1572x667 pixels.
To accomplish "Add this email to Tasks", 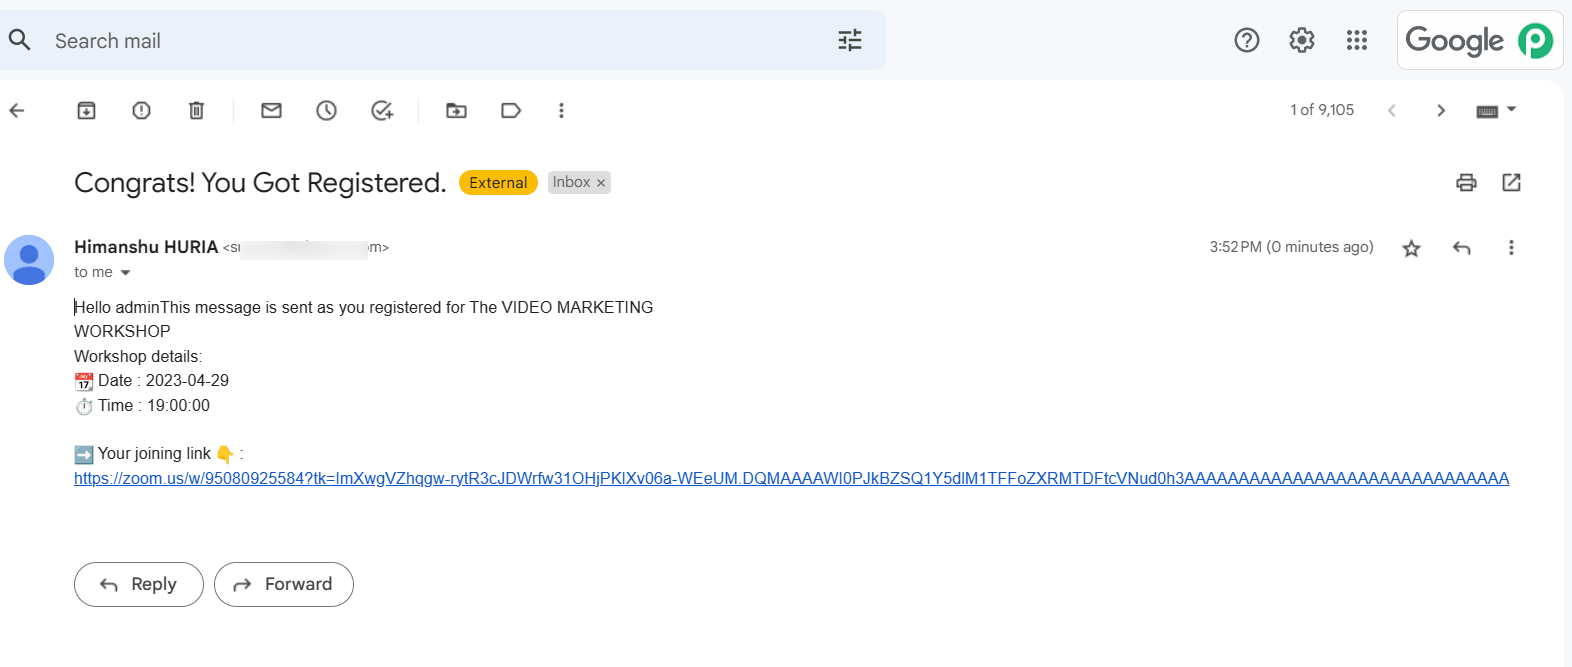I will 382,110.
